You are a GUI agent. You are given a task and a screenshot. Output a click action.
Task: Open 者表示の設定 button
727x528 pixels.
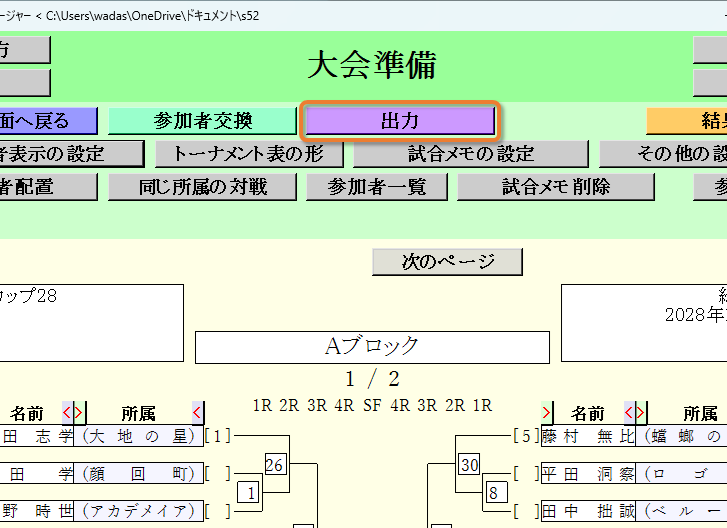click(70, 154)
